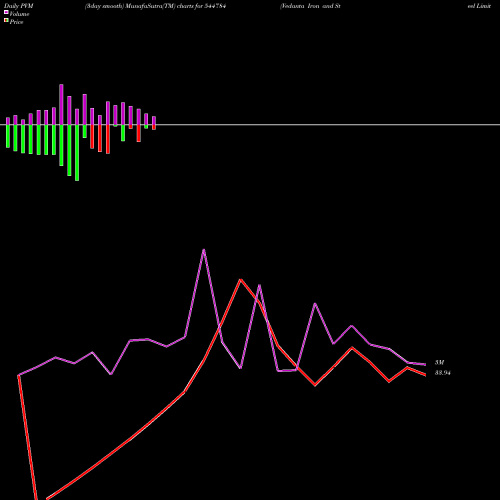The width and height of the screenshot is (500, 500).
Task: Select the 'Price' legend label
Action: point(16,22)
